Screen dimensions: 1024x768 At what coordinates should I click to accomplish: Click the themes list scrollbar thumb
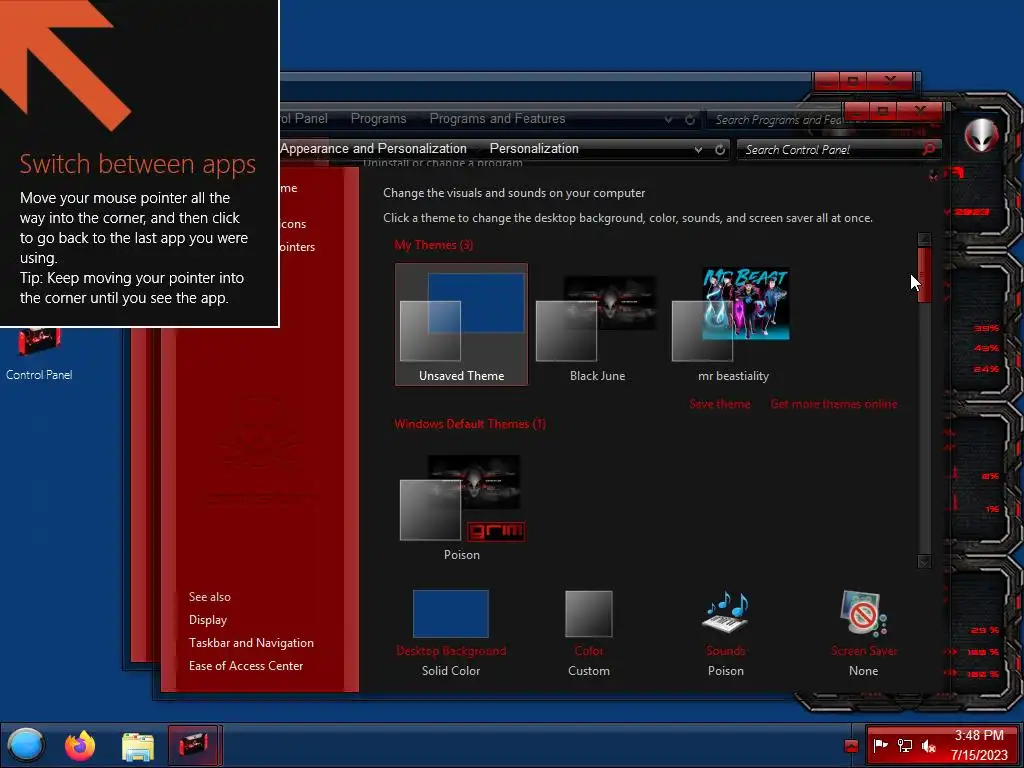(x=924, y=275)
